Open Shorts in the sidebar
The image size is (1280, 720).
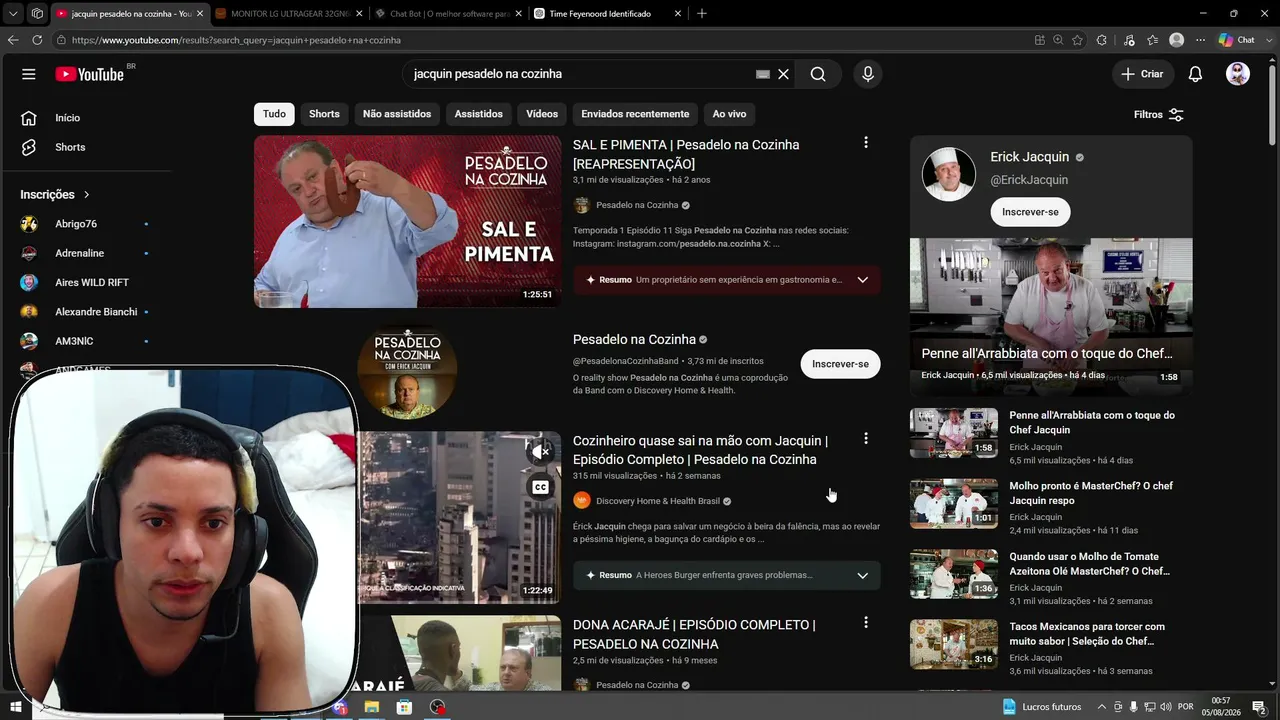[x=70, y=147]
